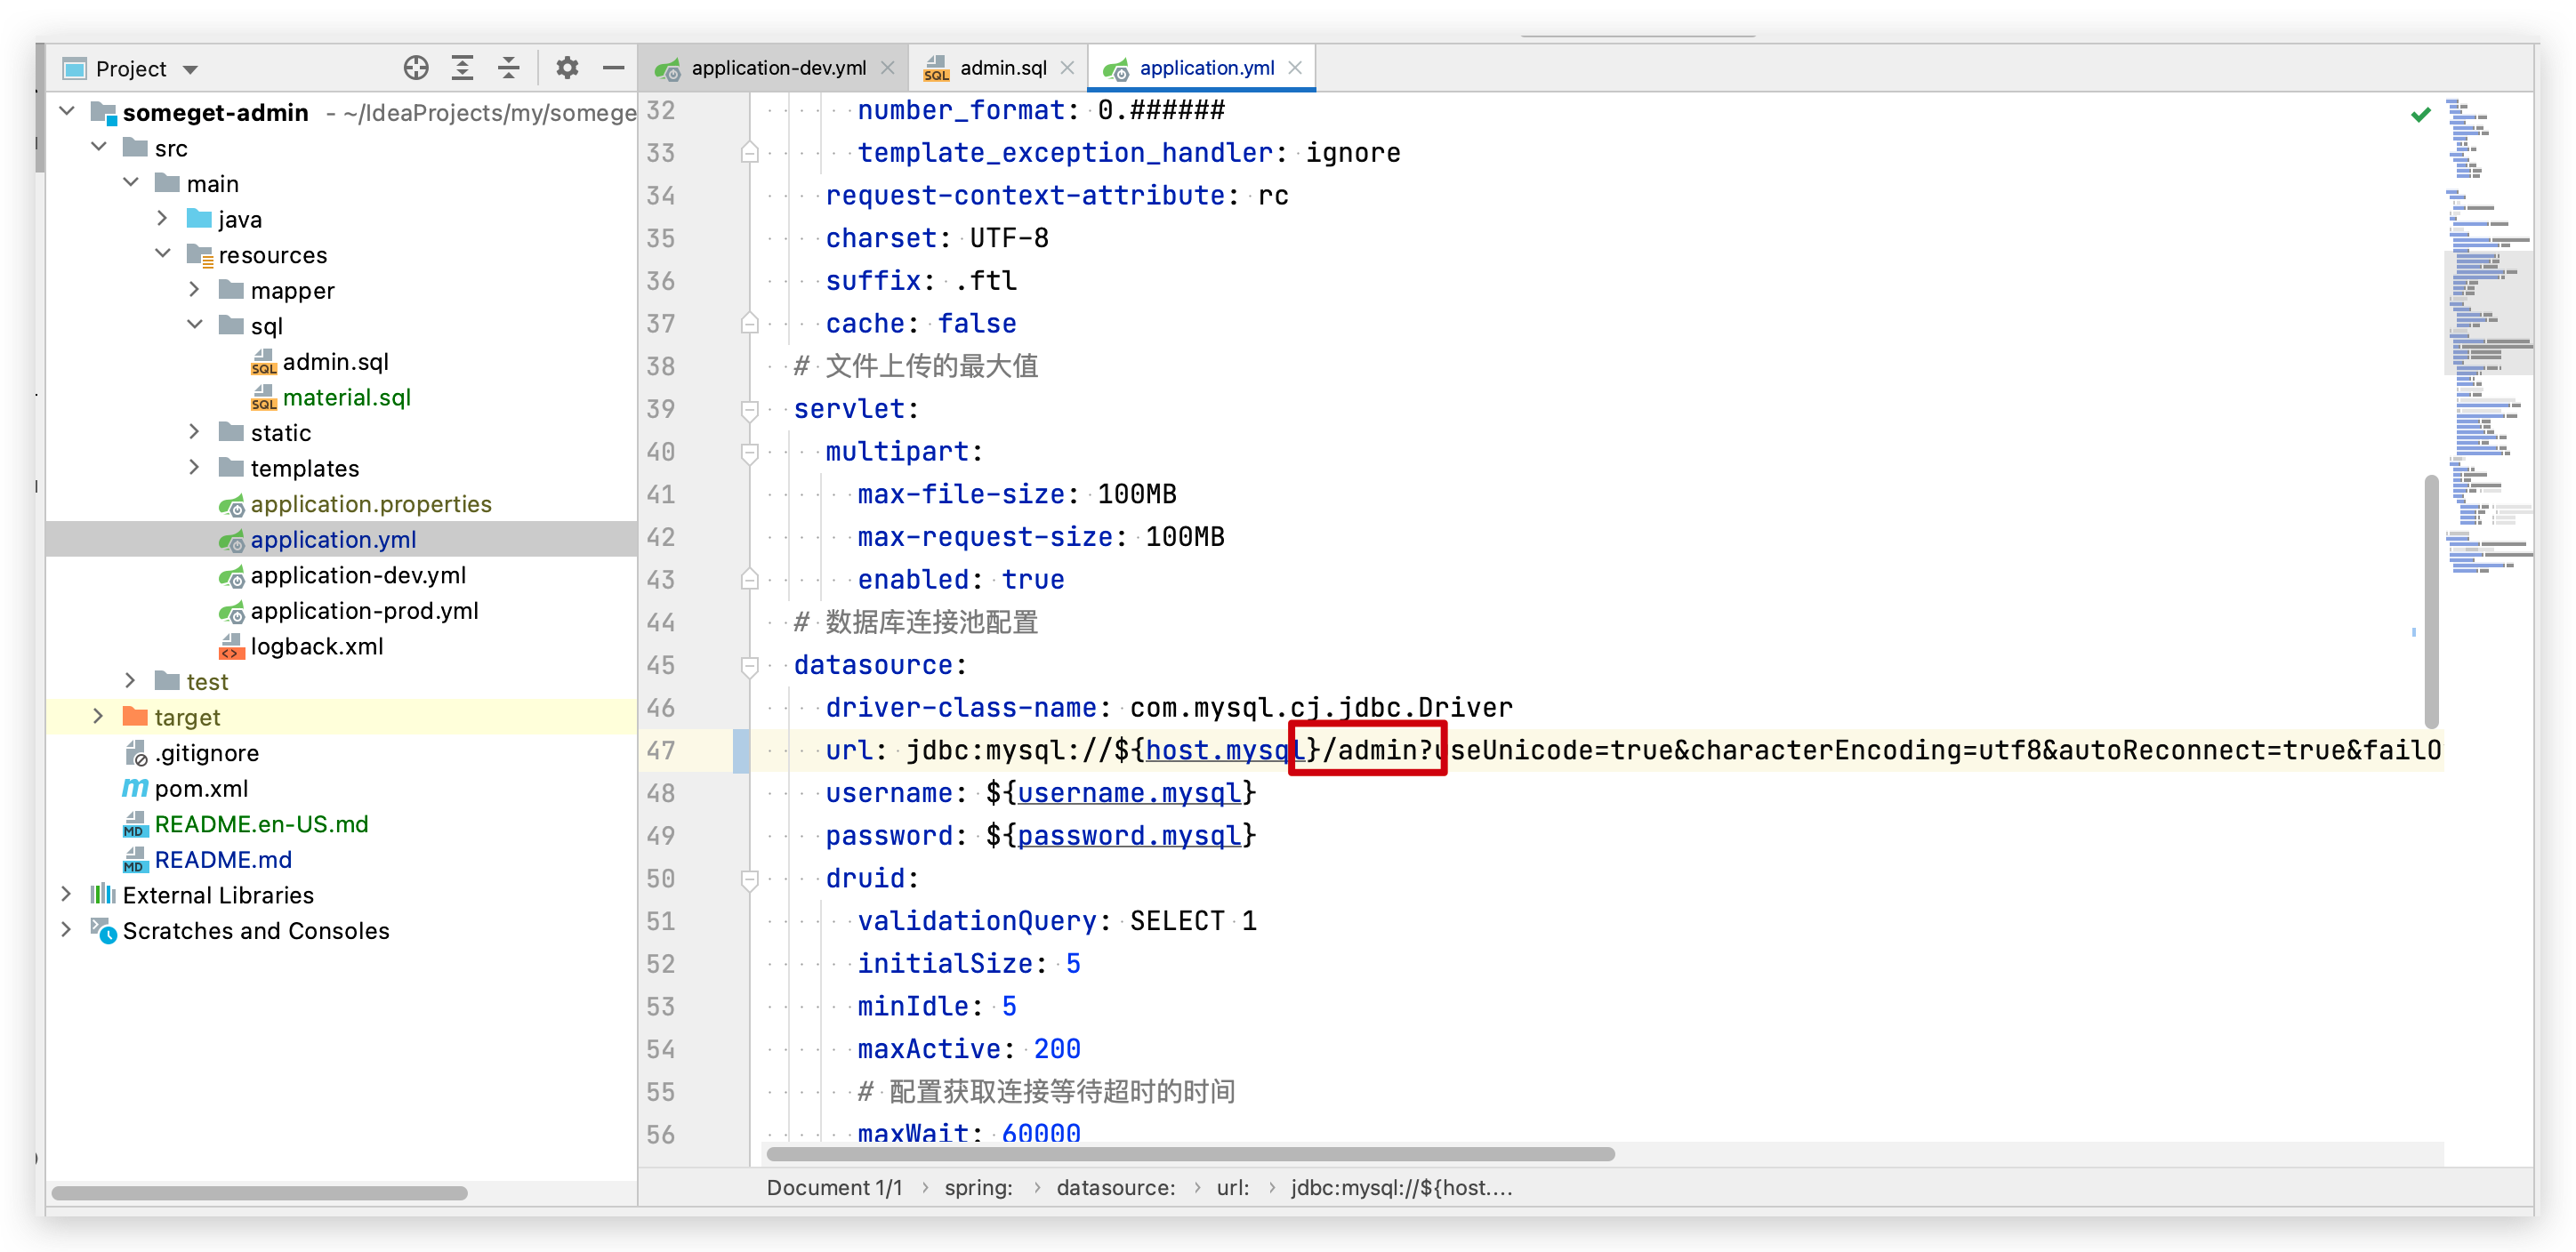Click the pom.xml Maven file icon
Screen dimensions: 2576x1252
(134, 788)
